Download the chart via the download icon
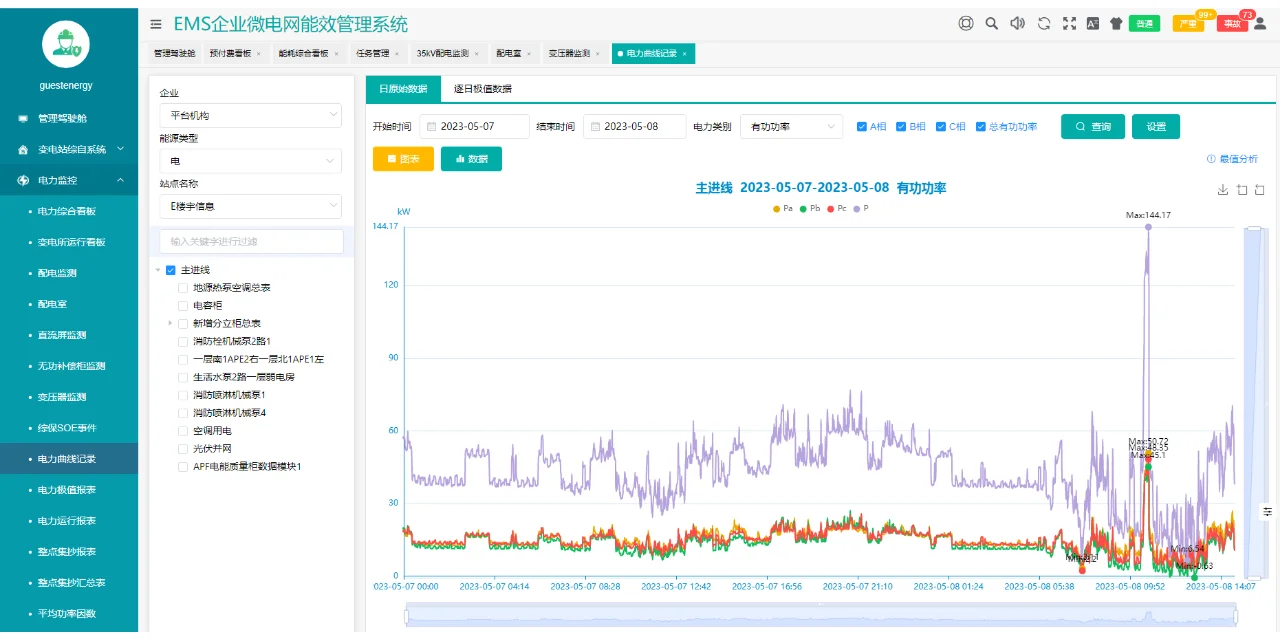 coord(1222,190)
